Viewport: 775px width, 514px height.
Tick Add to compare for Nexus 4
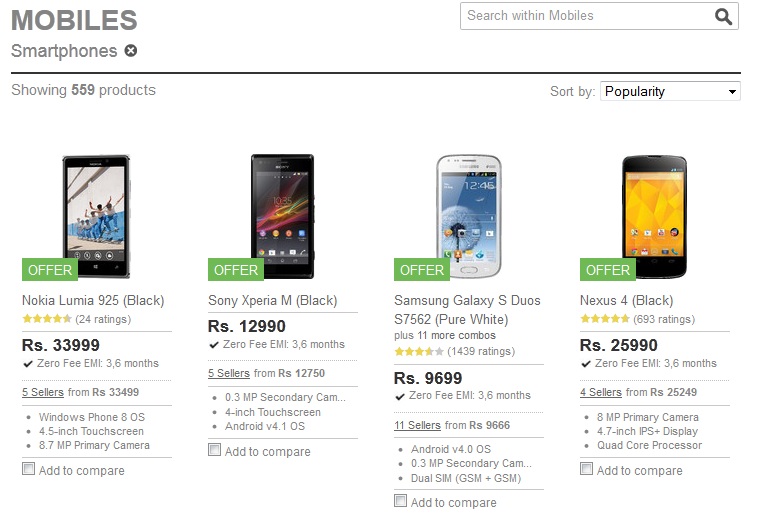click(x=587, y=469)
